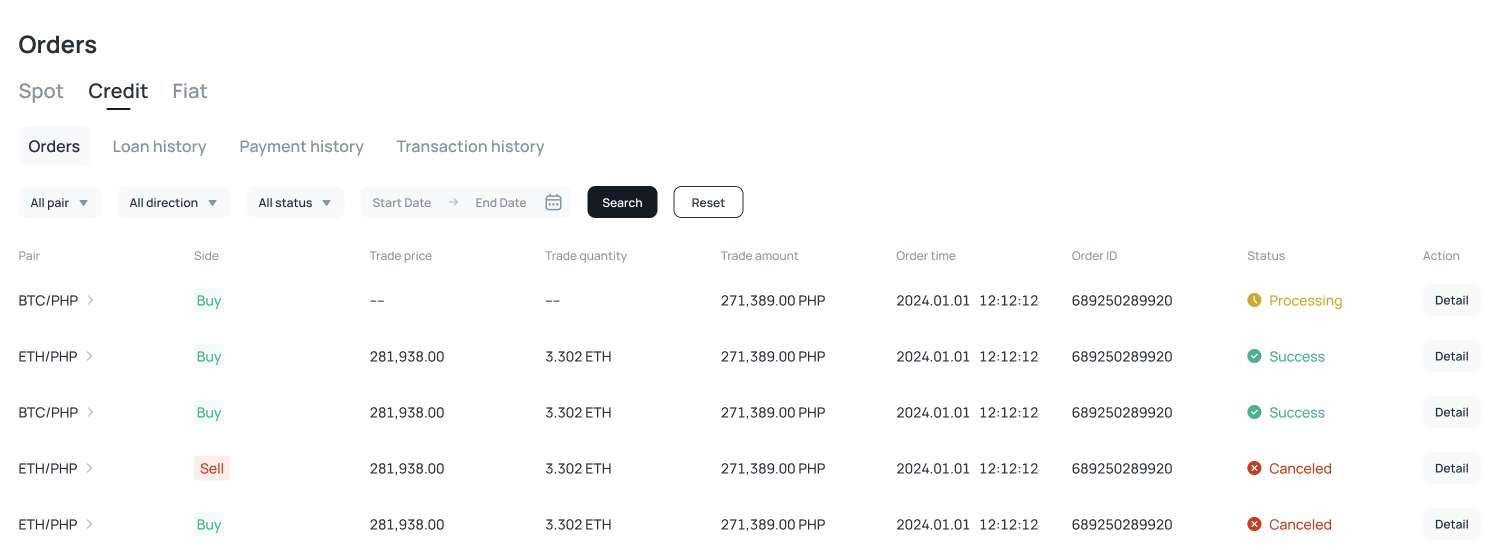The width and height of the screenshot is (1500, 550).
Task: Click the black Search button
Action: click(622, 202)
